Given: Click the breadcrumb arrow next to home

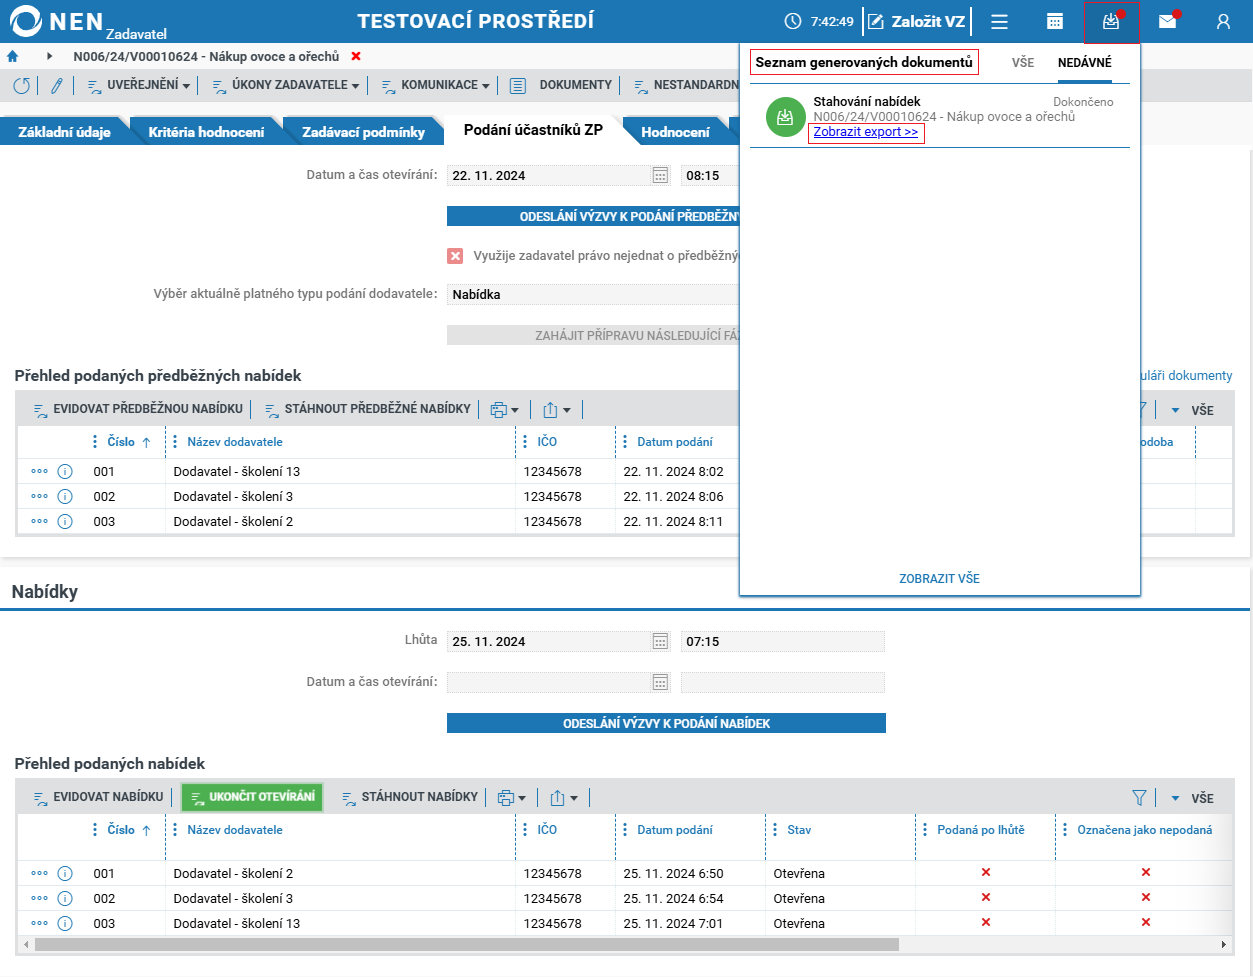Looking at the screenshot, I should 50,56.
